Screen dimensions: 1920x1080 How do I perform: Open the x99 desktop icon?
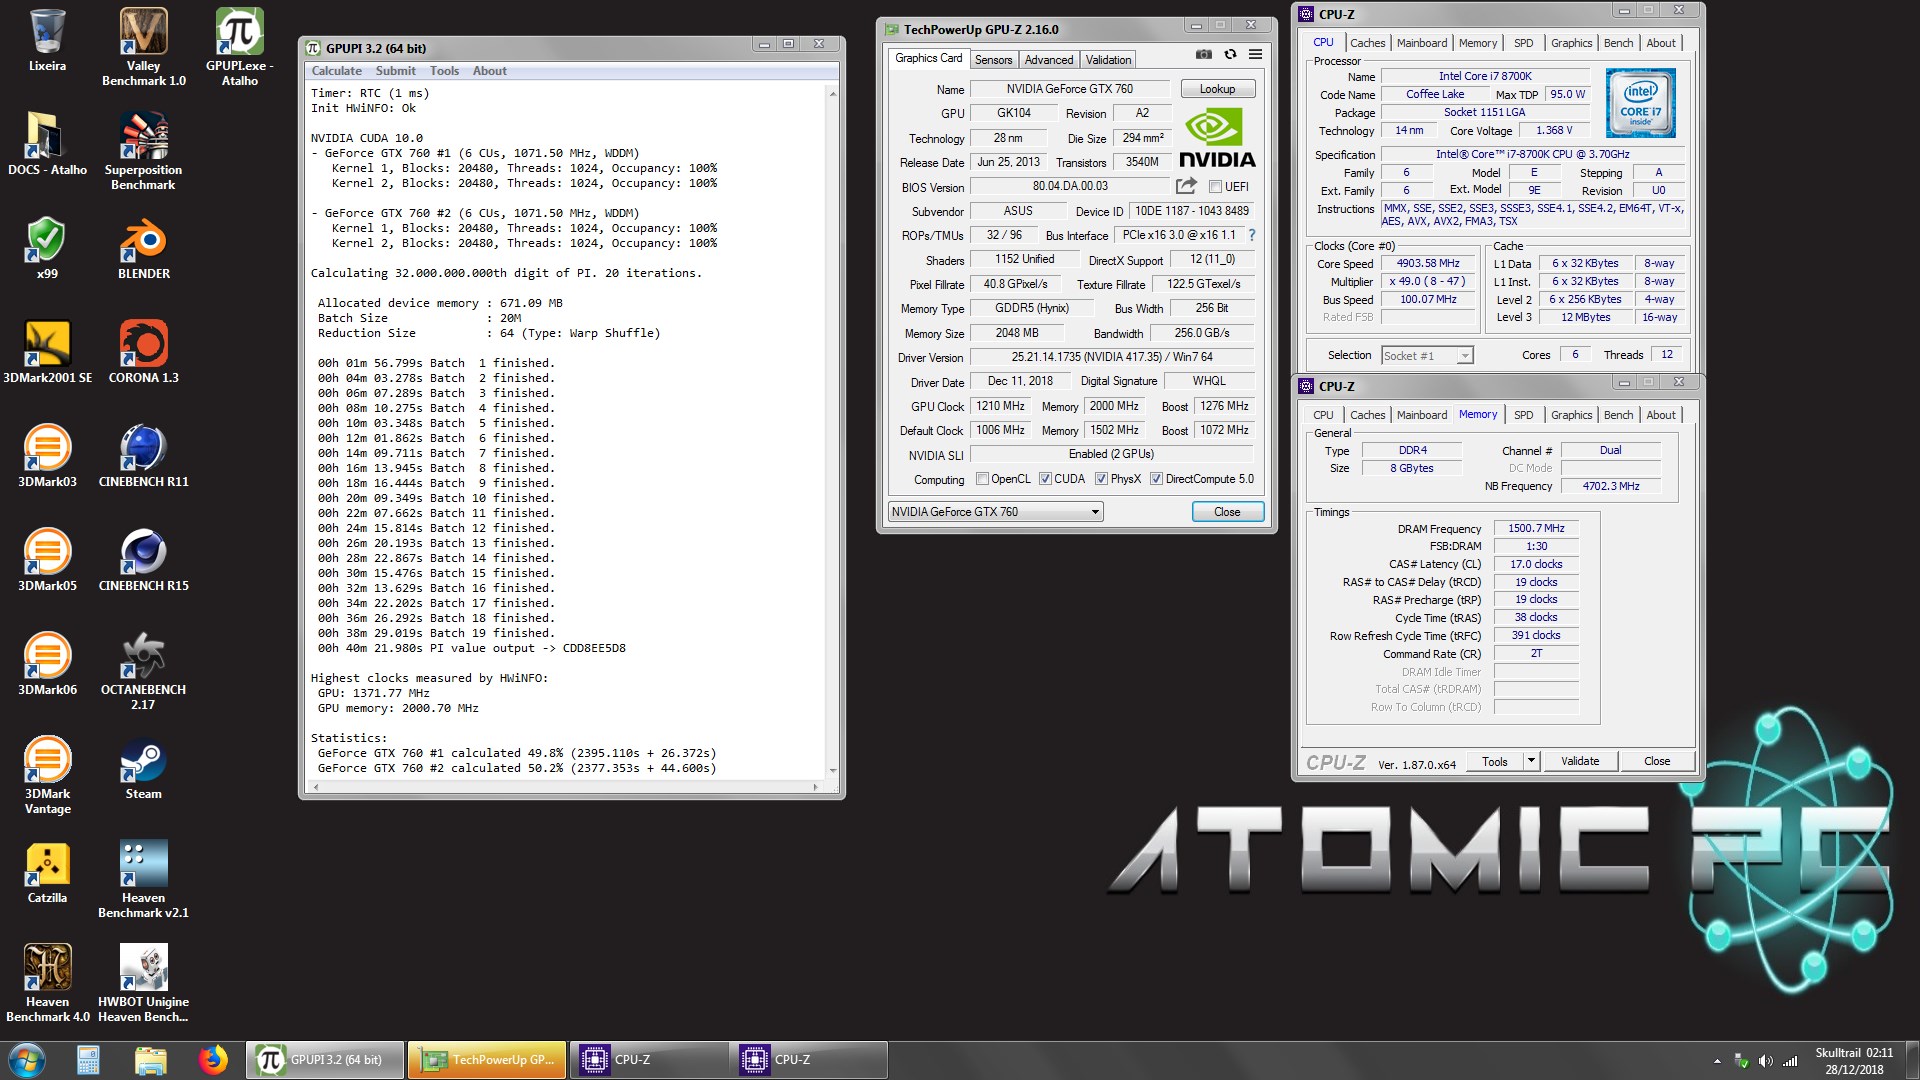47,248
